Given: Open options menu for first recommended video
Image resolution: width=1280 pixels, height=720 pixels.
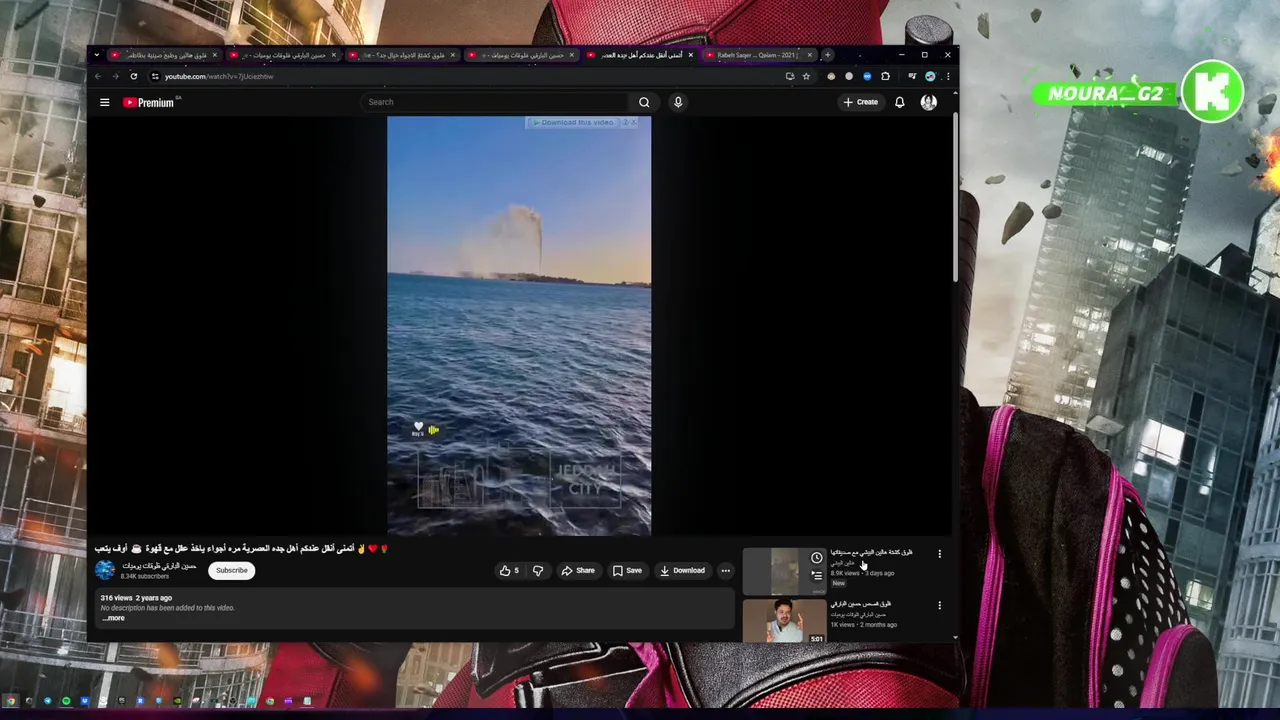Looking at the screenshot, I should pos(939,553).
